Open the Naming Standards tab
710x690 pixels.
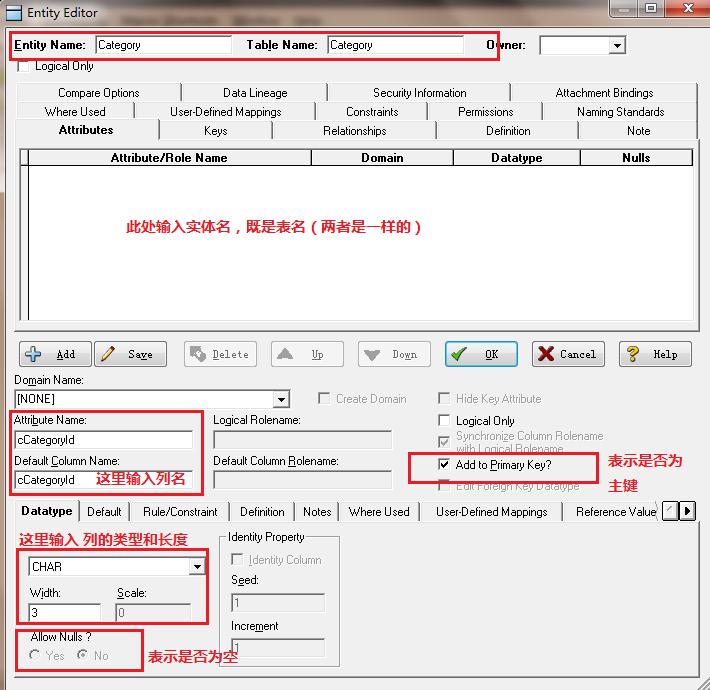620,112
